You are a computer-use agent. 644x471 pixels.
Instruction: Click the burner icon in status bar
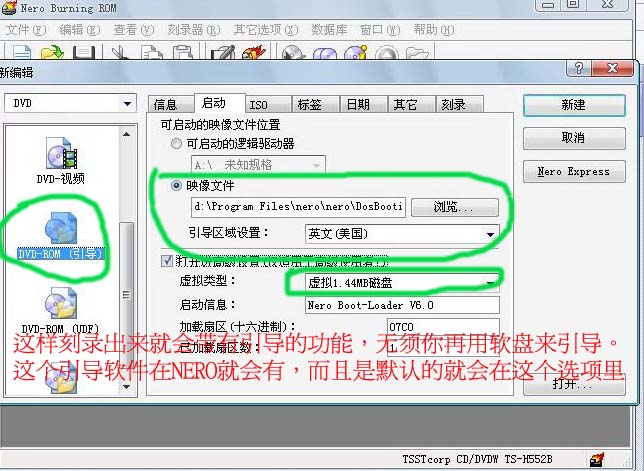pyautogui.click(x=597, y=459)
